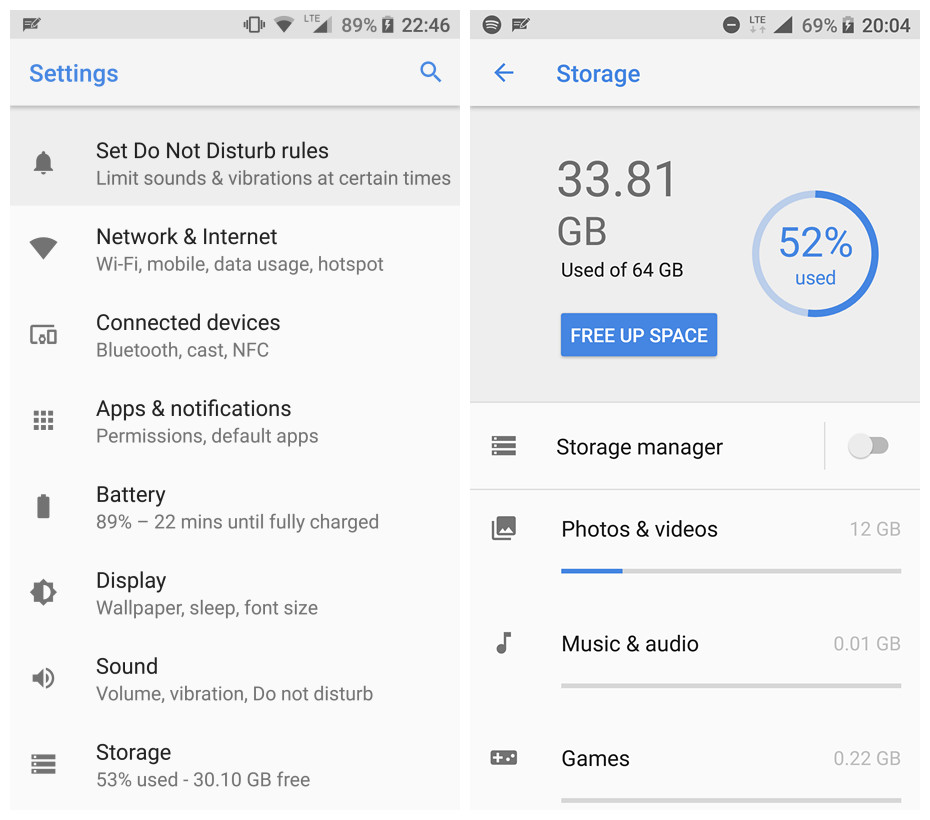930x820 pixels.
Task: Select Set Do Not Disturb rules suggestion
Action: [235, 163]
